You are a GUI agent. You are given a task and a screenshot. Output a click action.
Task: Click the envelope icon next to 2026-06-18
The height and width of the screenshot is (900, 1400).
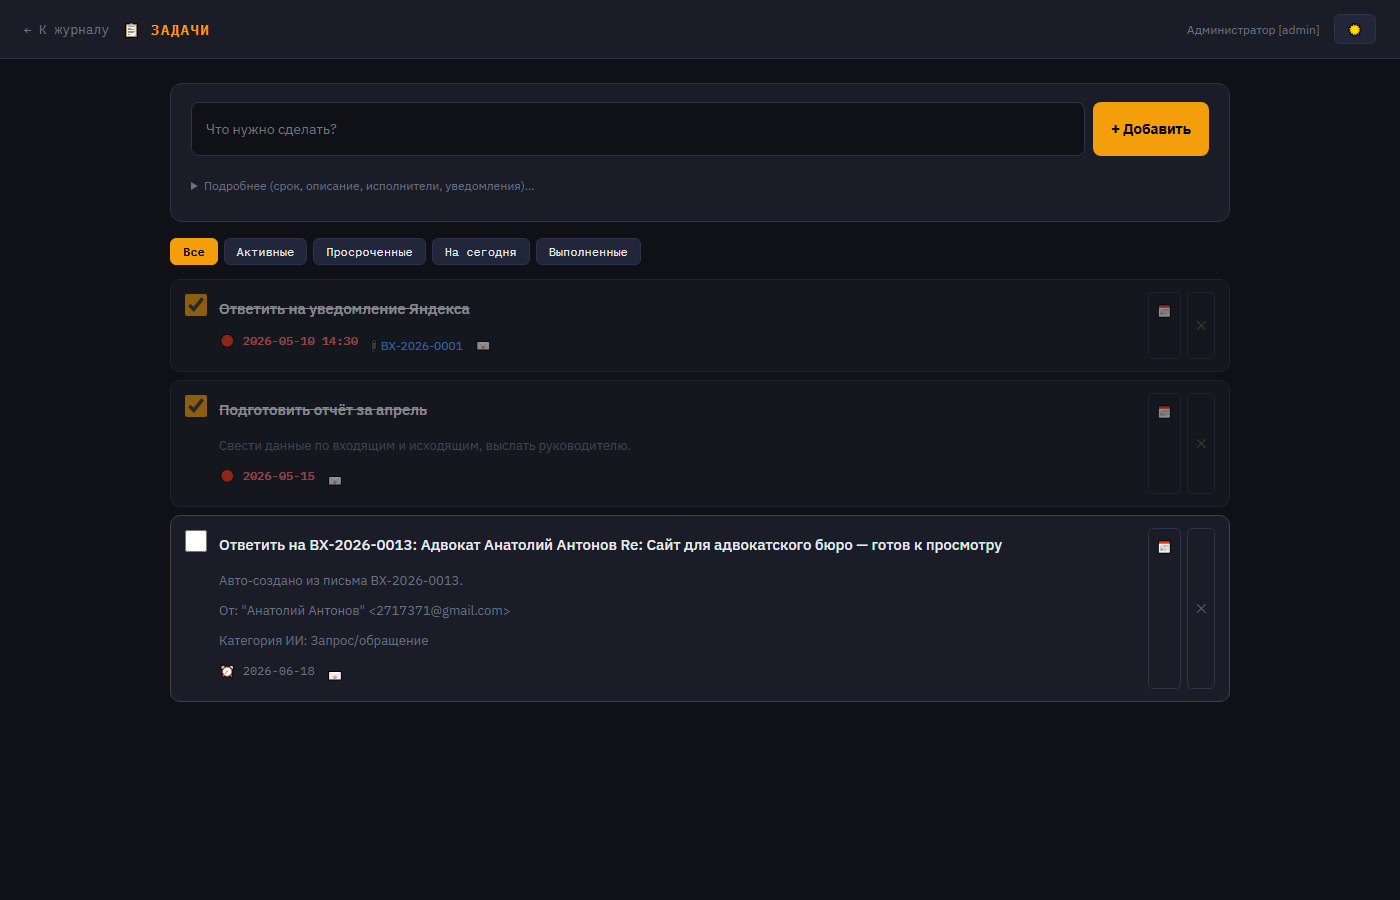coord(335,676)
